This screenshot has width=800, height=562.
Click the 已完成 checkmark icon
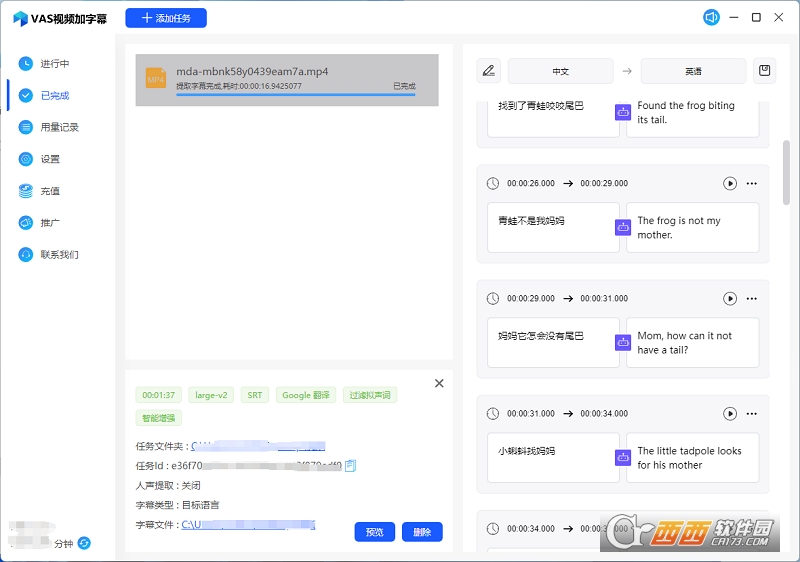26,95
